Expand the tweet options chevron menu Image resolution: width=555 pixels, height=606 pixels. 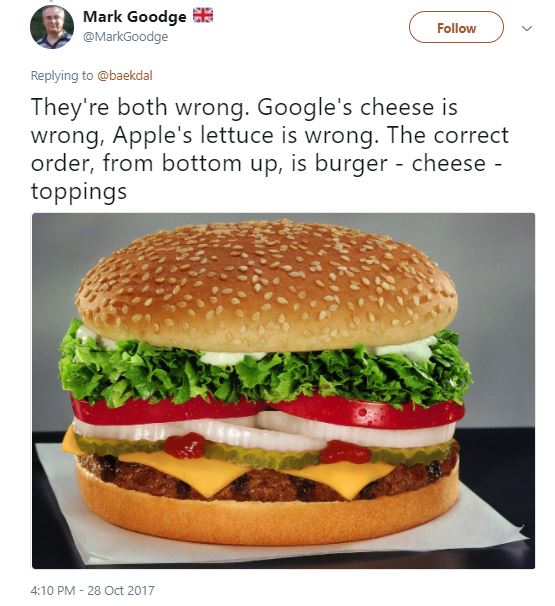[527, 28]
